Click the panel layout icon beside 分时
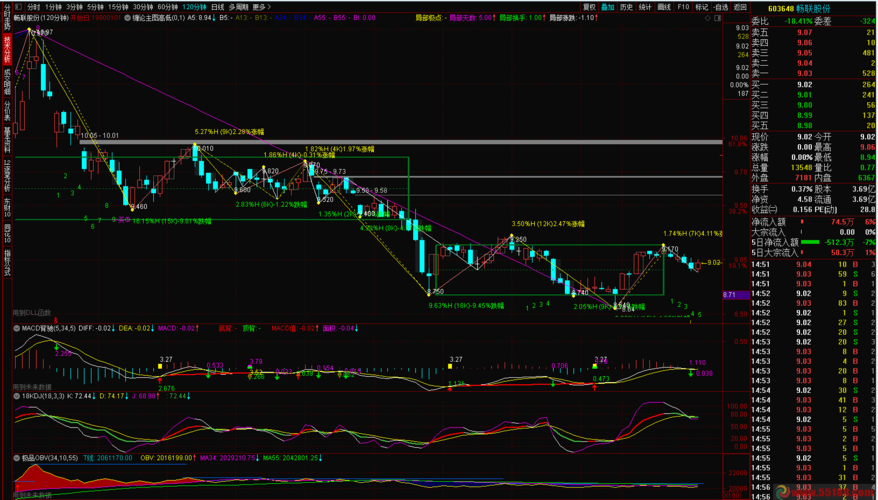 coord(19,6)
